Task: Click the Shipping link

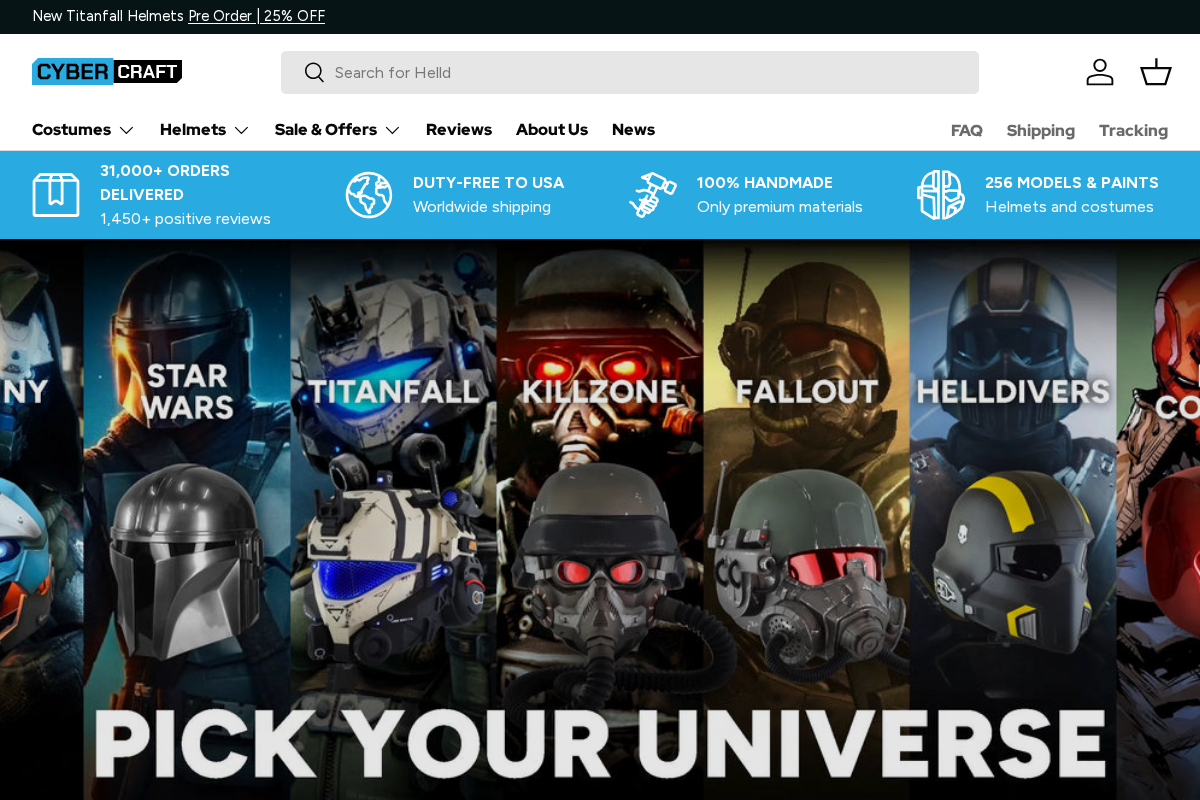Action: pos(1040,130)
